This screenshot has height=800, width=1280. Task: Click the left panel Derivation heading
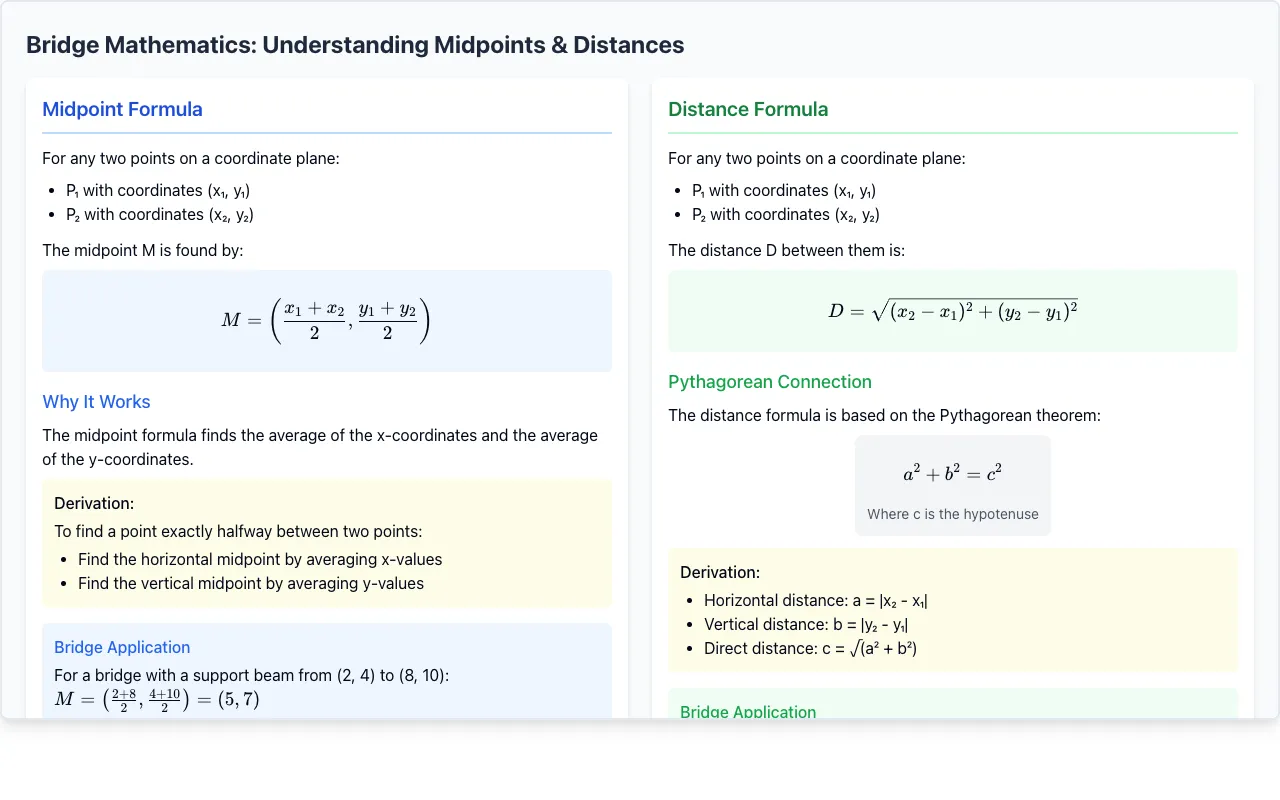94,503
